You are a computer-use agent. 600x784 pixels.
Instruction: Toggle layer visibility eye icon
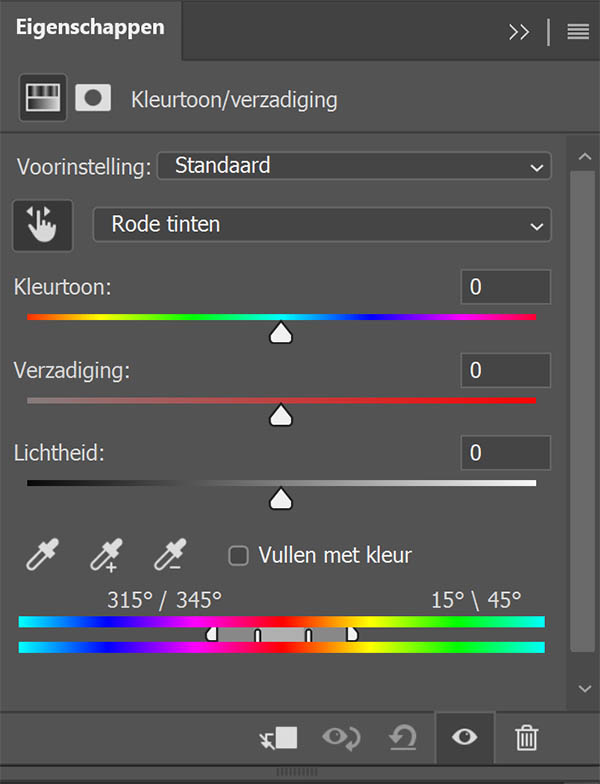(464, 738)
